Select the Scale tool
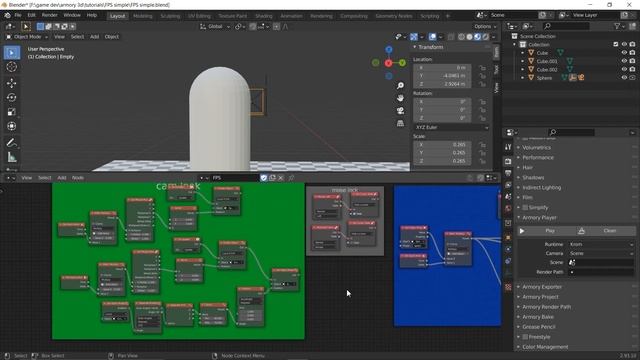This screenshot has width=640, height=360. 11,112
